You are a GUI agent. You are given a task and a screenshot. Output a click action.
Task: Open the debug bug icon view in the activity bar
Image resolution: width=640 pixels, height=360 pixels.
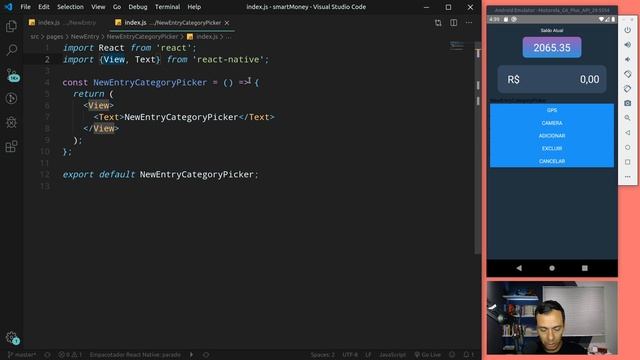pyautogui.click(x=11, y=122)
